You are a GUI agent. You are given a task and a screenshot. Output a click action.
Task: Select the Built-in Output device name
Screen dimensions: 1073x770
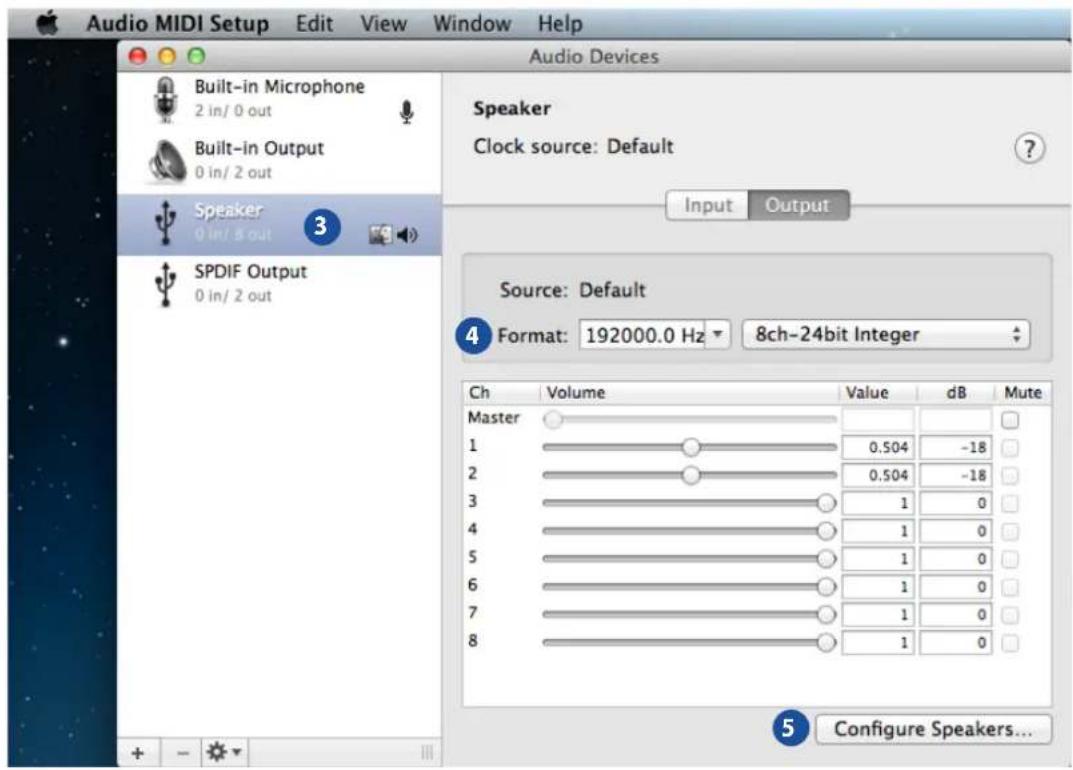point(259,149)
